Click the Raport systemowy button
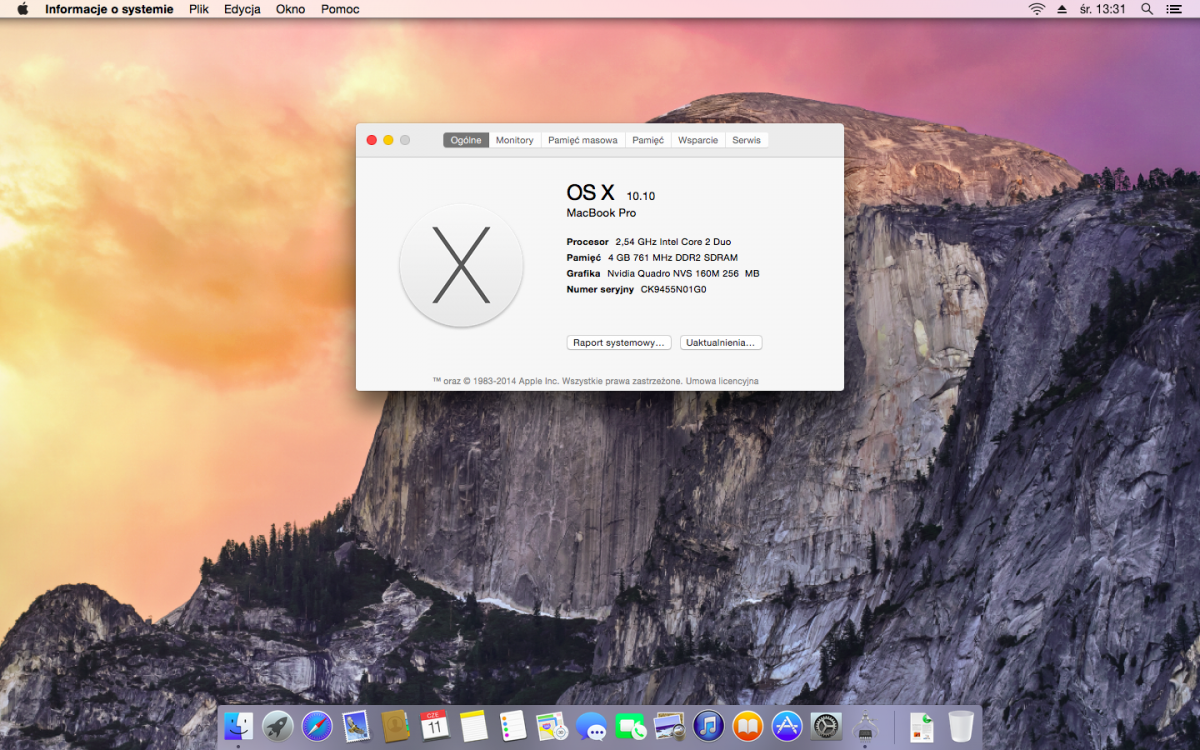Image resolution: width=1200 pixels, height=750 pixels. 618,342
